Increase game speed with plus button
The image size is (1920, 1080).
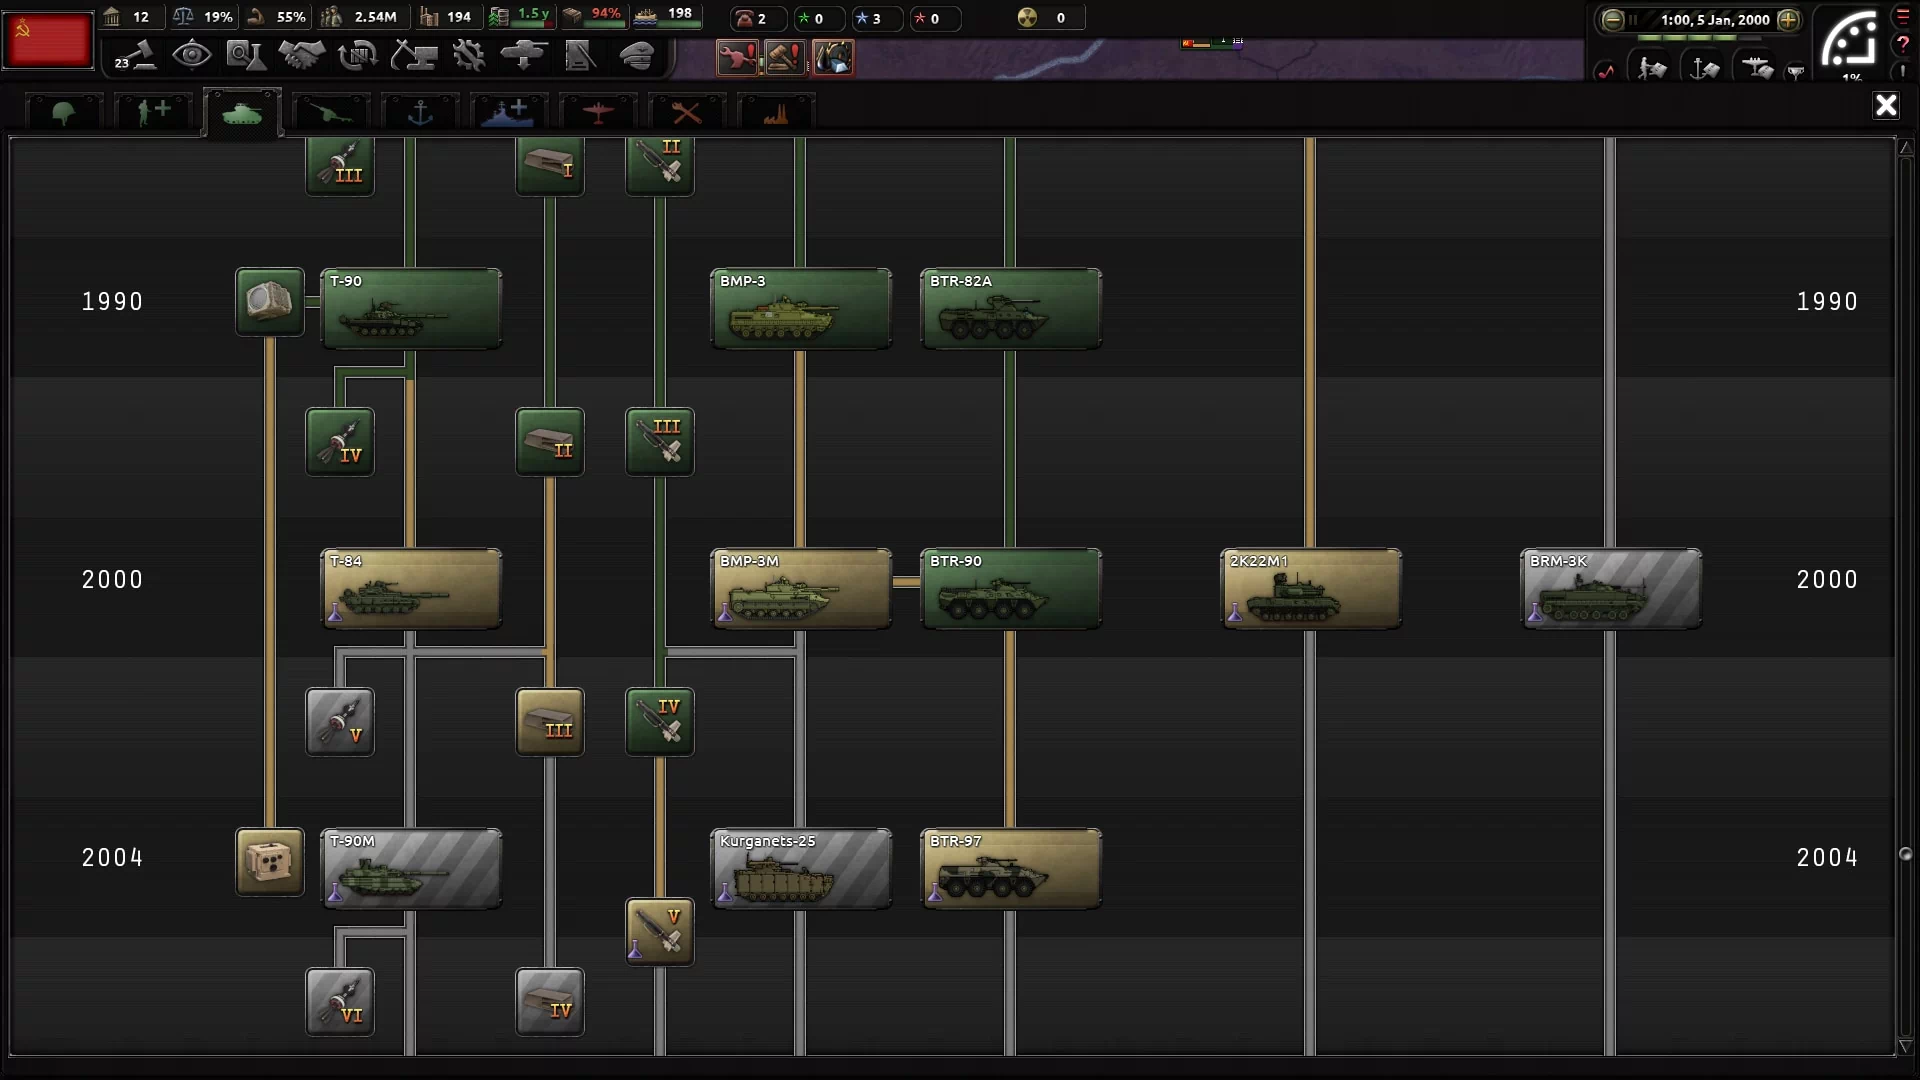click(1788, 19)
